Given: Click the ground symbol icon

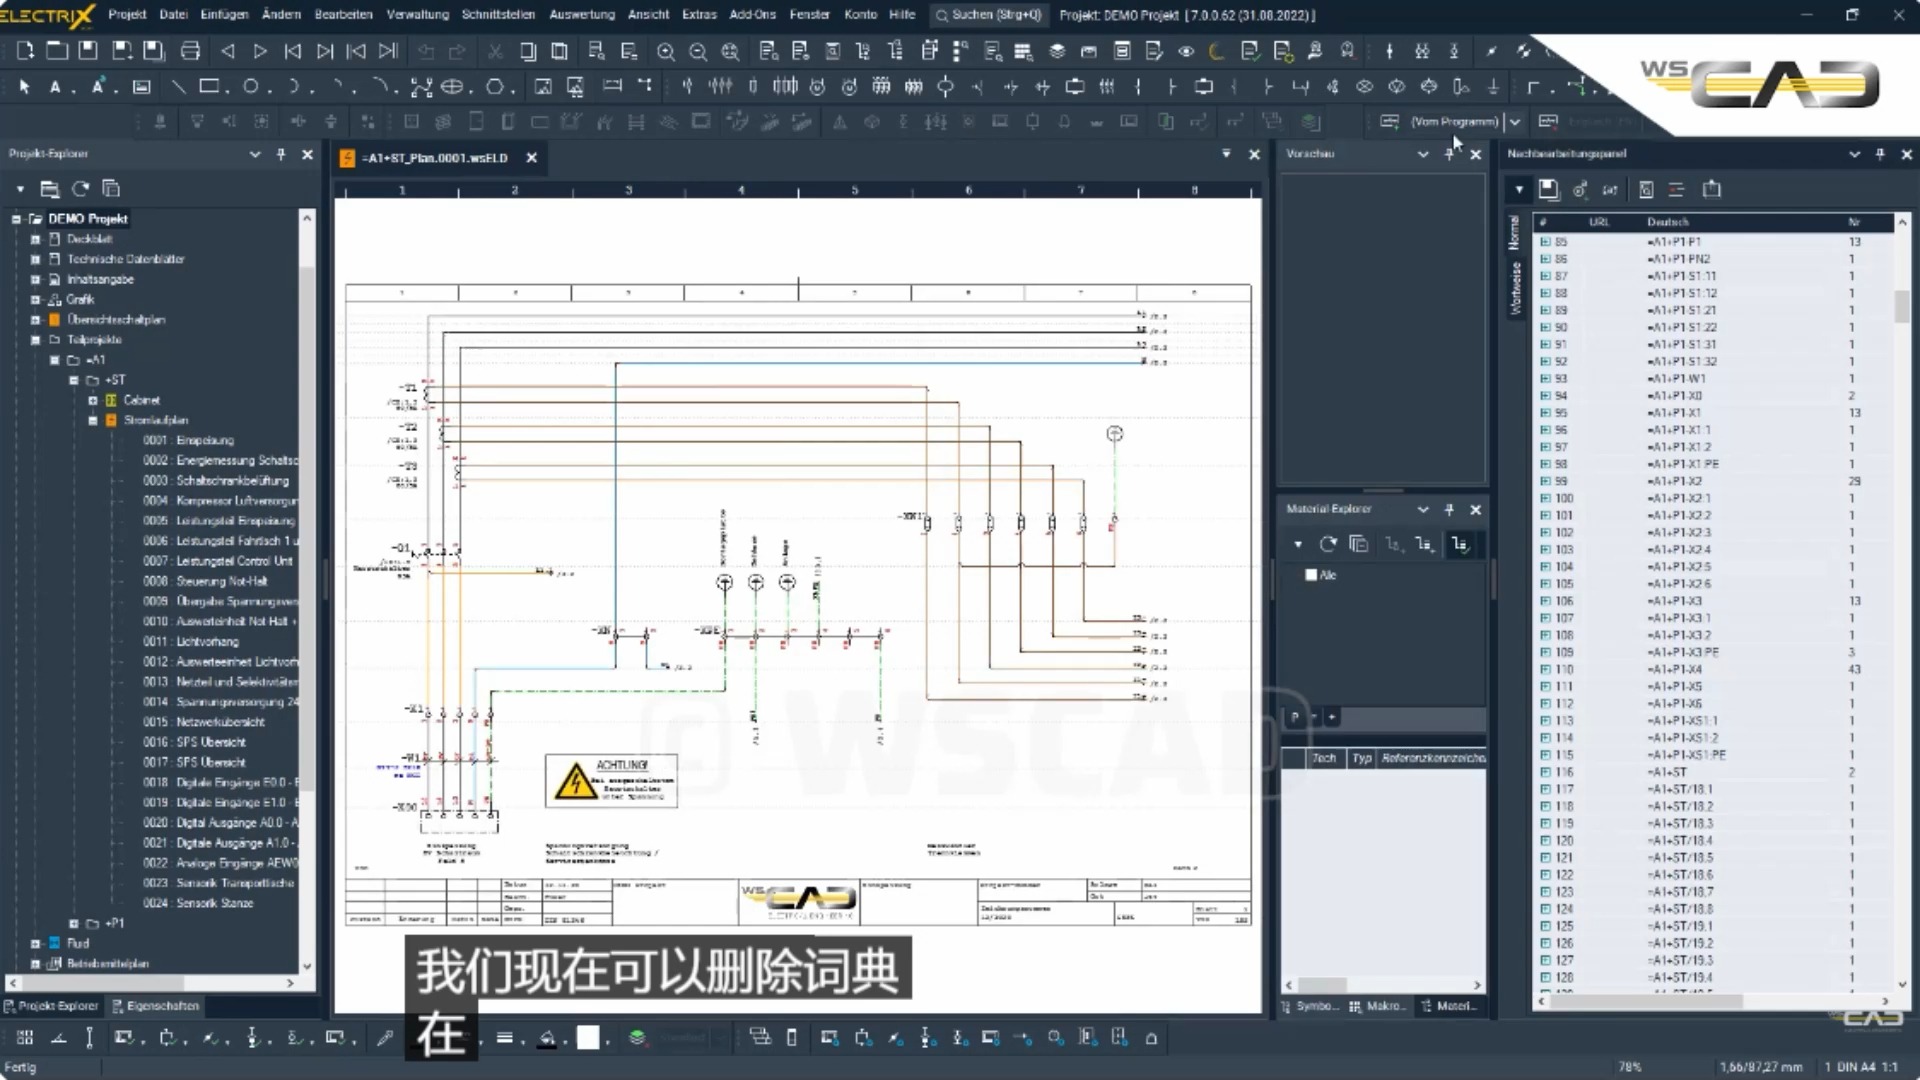Looking at the screenshot, I should pyautogui.click(x=1493, y=87).
